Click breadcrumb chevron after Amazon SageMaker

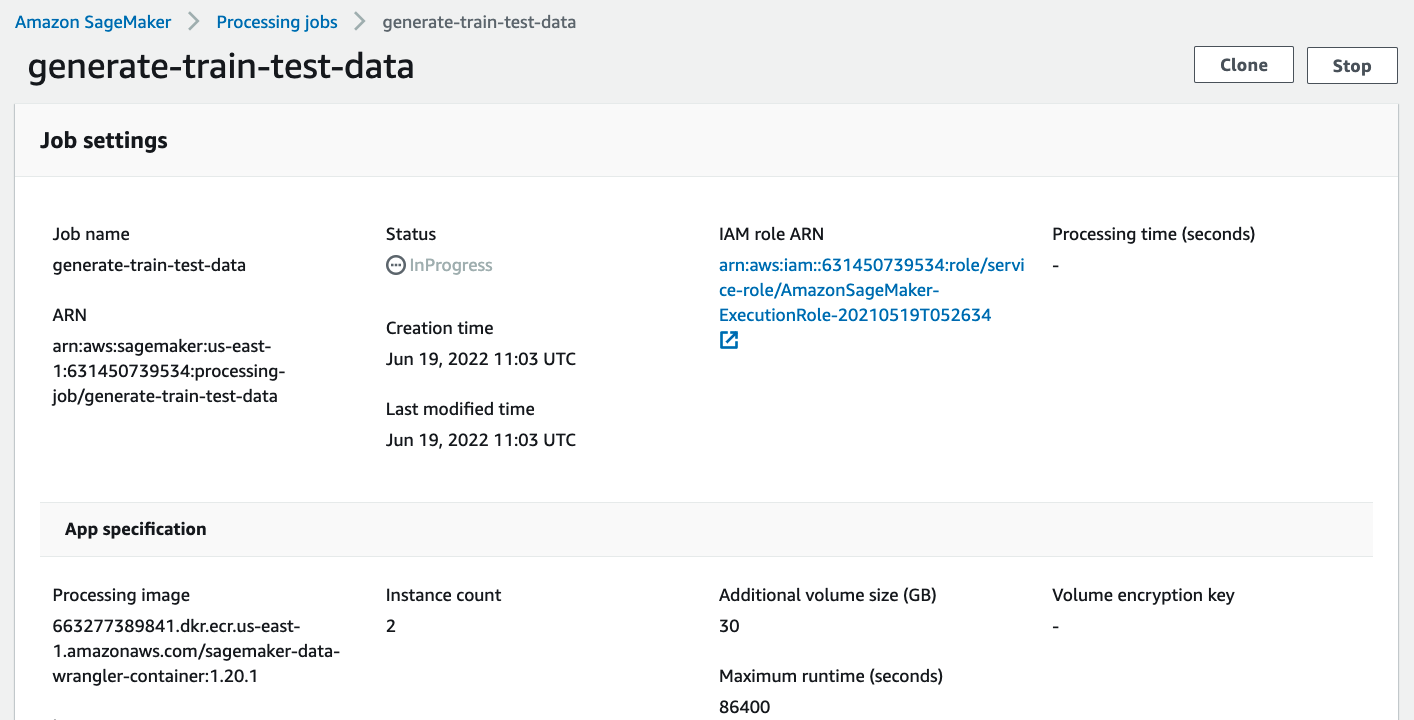pos(194,21)
